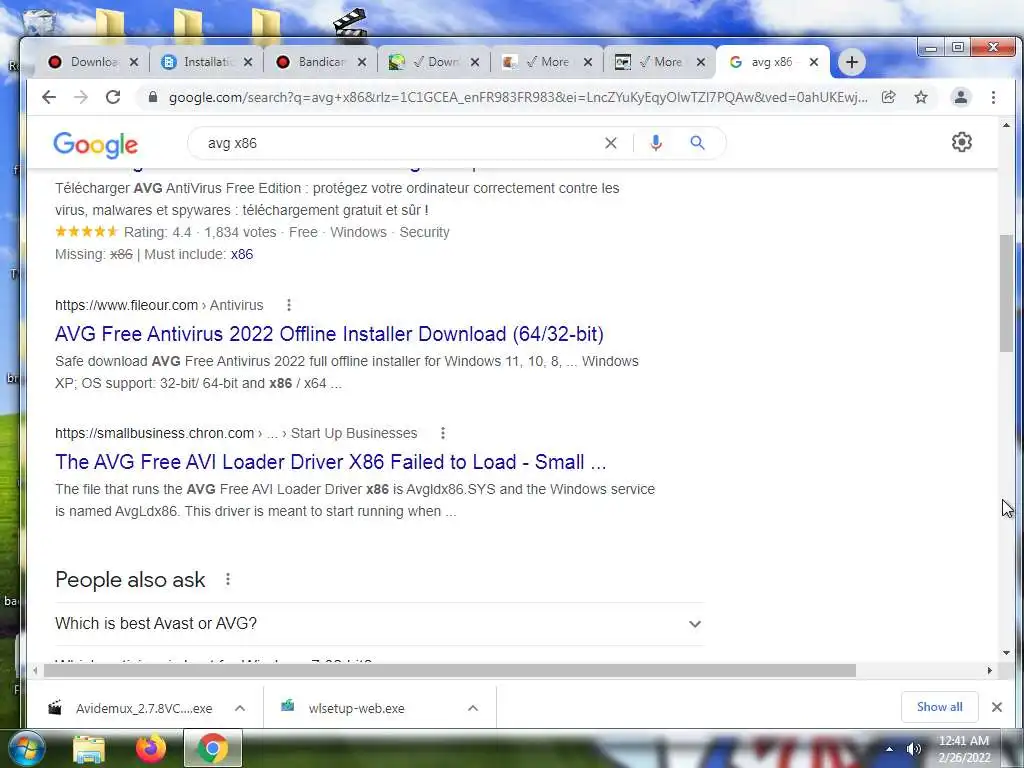Image resolution: width=1024 pixels, height=768 pixels.
Task: Open the volume speaker tray icon
Action: coord(914,749)
